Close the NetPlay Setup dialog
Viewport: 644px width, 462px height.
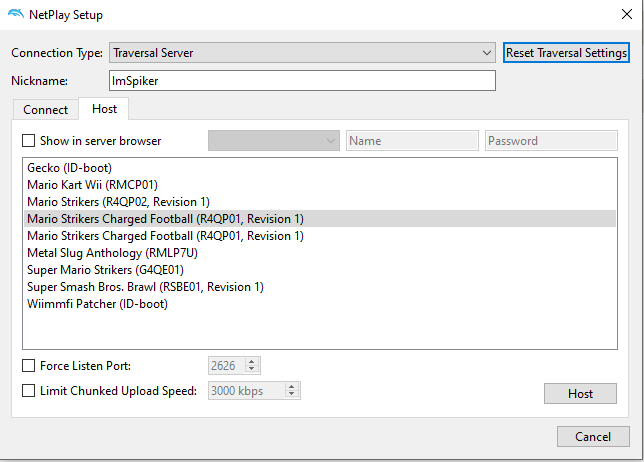(627, 14)
